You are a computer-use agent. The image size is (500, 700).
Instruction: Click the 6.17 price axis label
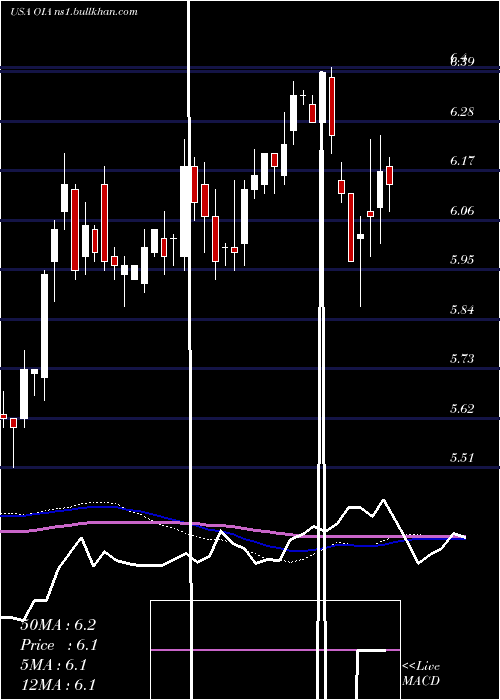[462, 161]
